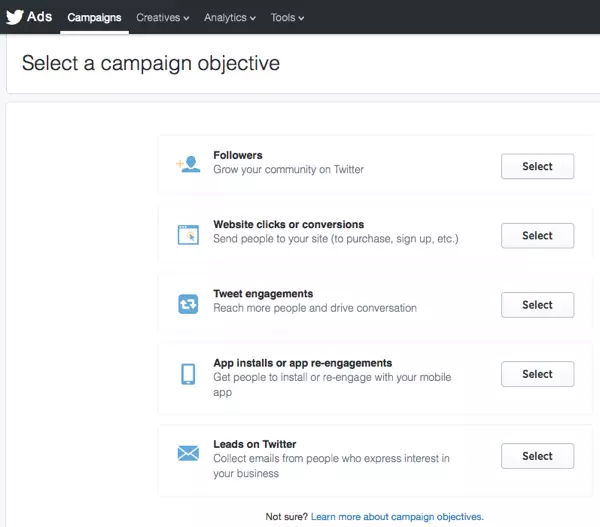Click the app installs phone icon

[x=188, y=374]
